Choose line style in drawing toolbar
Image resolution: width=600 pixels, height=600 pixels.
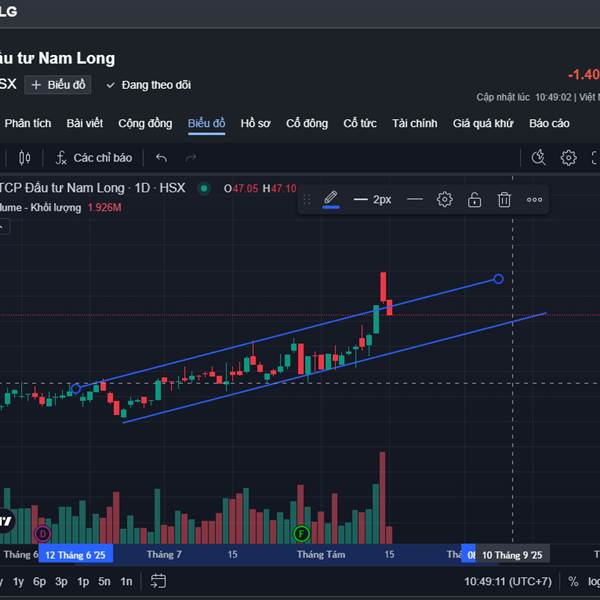point(415,199)
